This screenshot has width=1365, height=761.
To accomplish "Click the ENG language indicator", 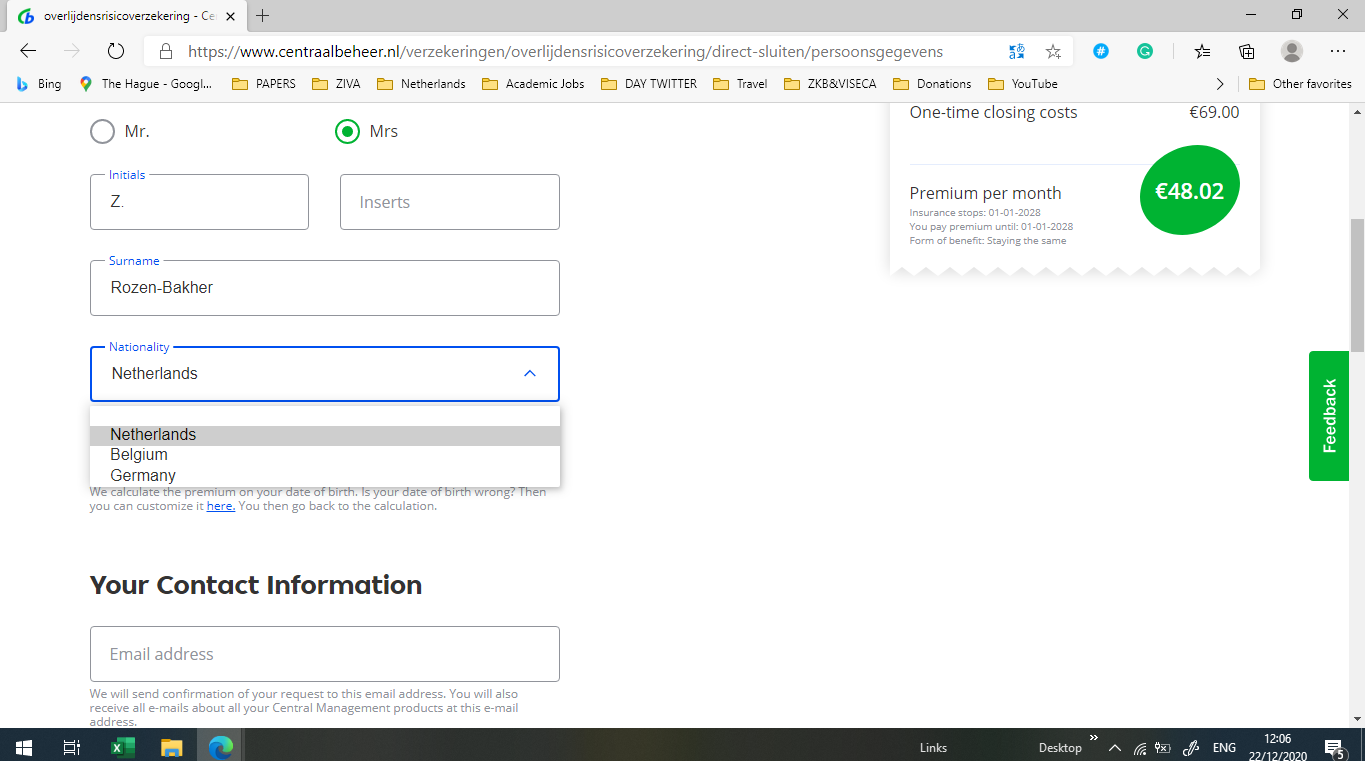I will (1224, 748).
